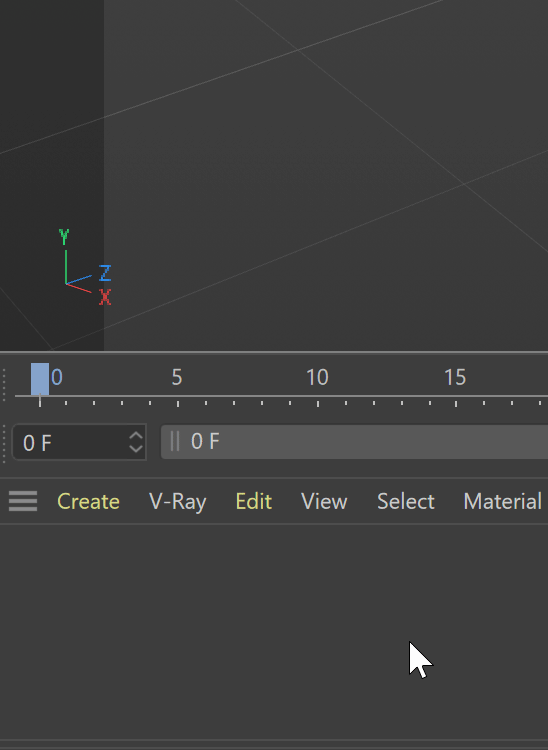Increase frame with the up stepper arrow
The image size is (548, 750).
136,435
